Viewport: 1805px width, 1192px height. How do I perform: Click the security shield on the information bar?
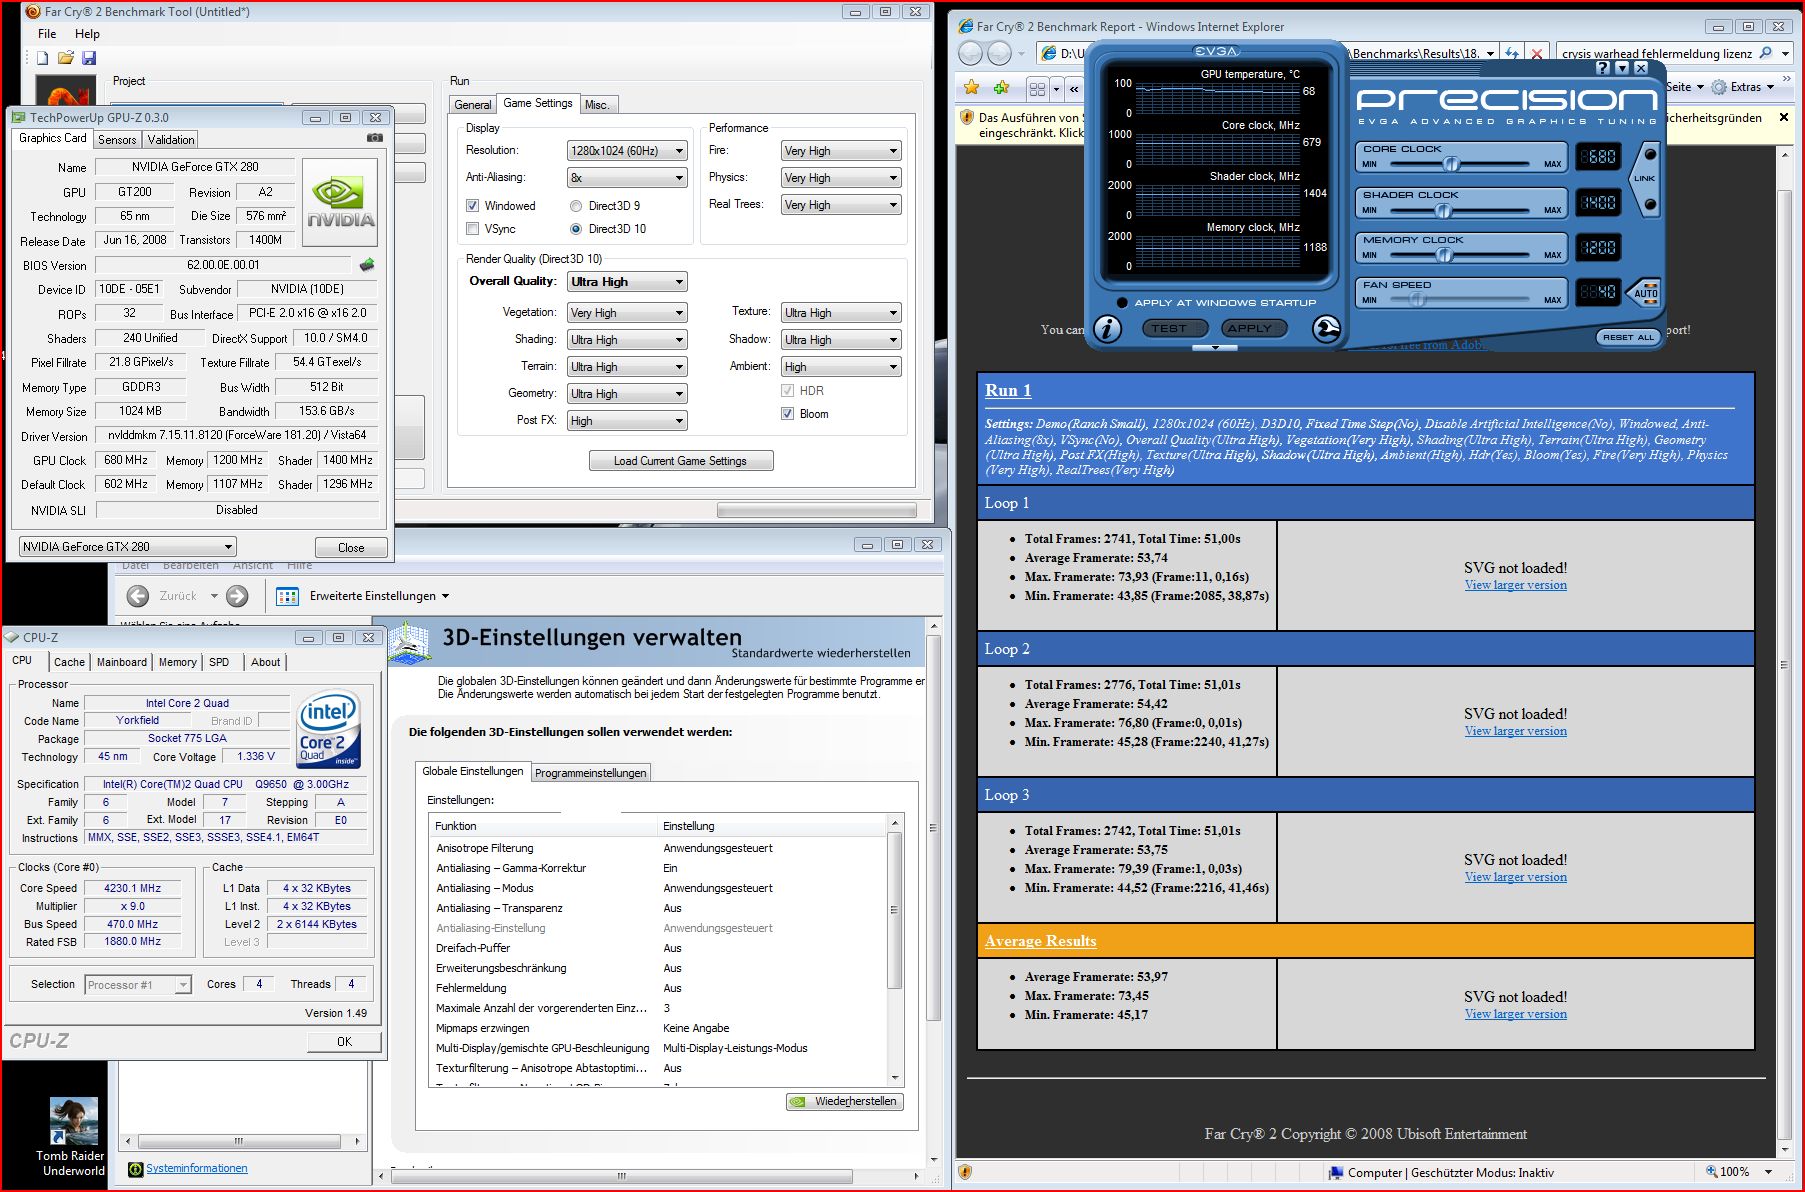(x=966, y=117)
